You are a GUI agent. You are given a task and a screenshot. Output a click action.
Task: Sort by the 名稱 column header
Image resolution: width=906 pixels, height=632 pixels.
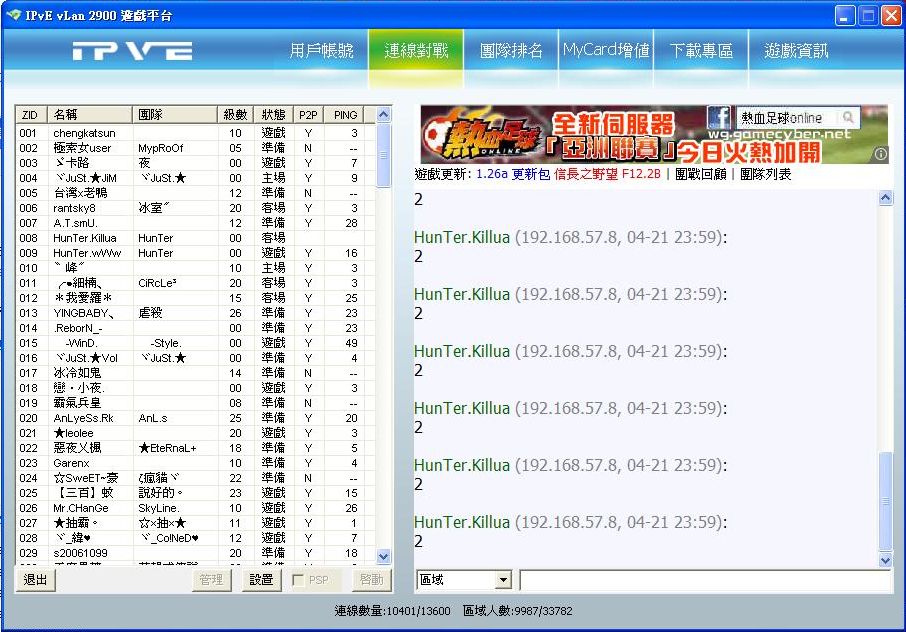90,115
